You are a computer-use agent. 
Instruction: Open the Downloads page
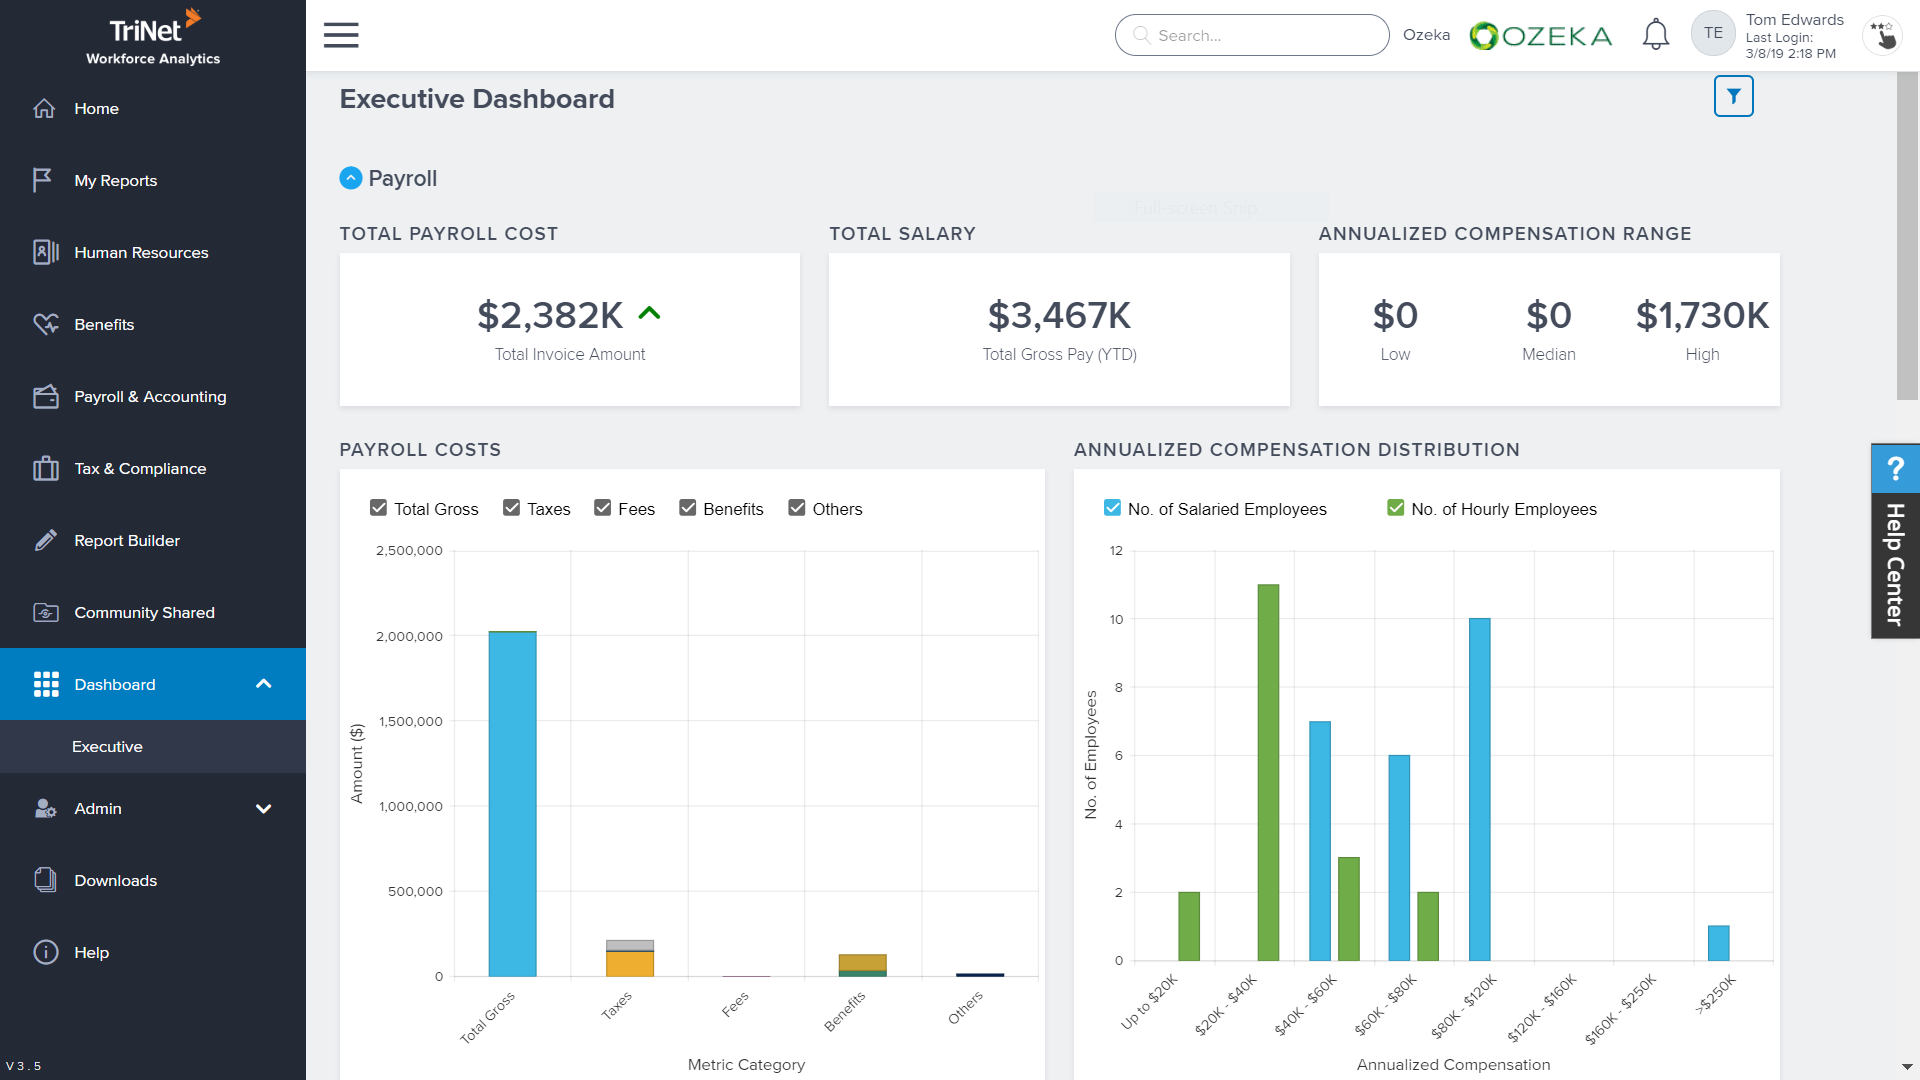pos(115,881)
